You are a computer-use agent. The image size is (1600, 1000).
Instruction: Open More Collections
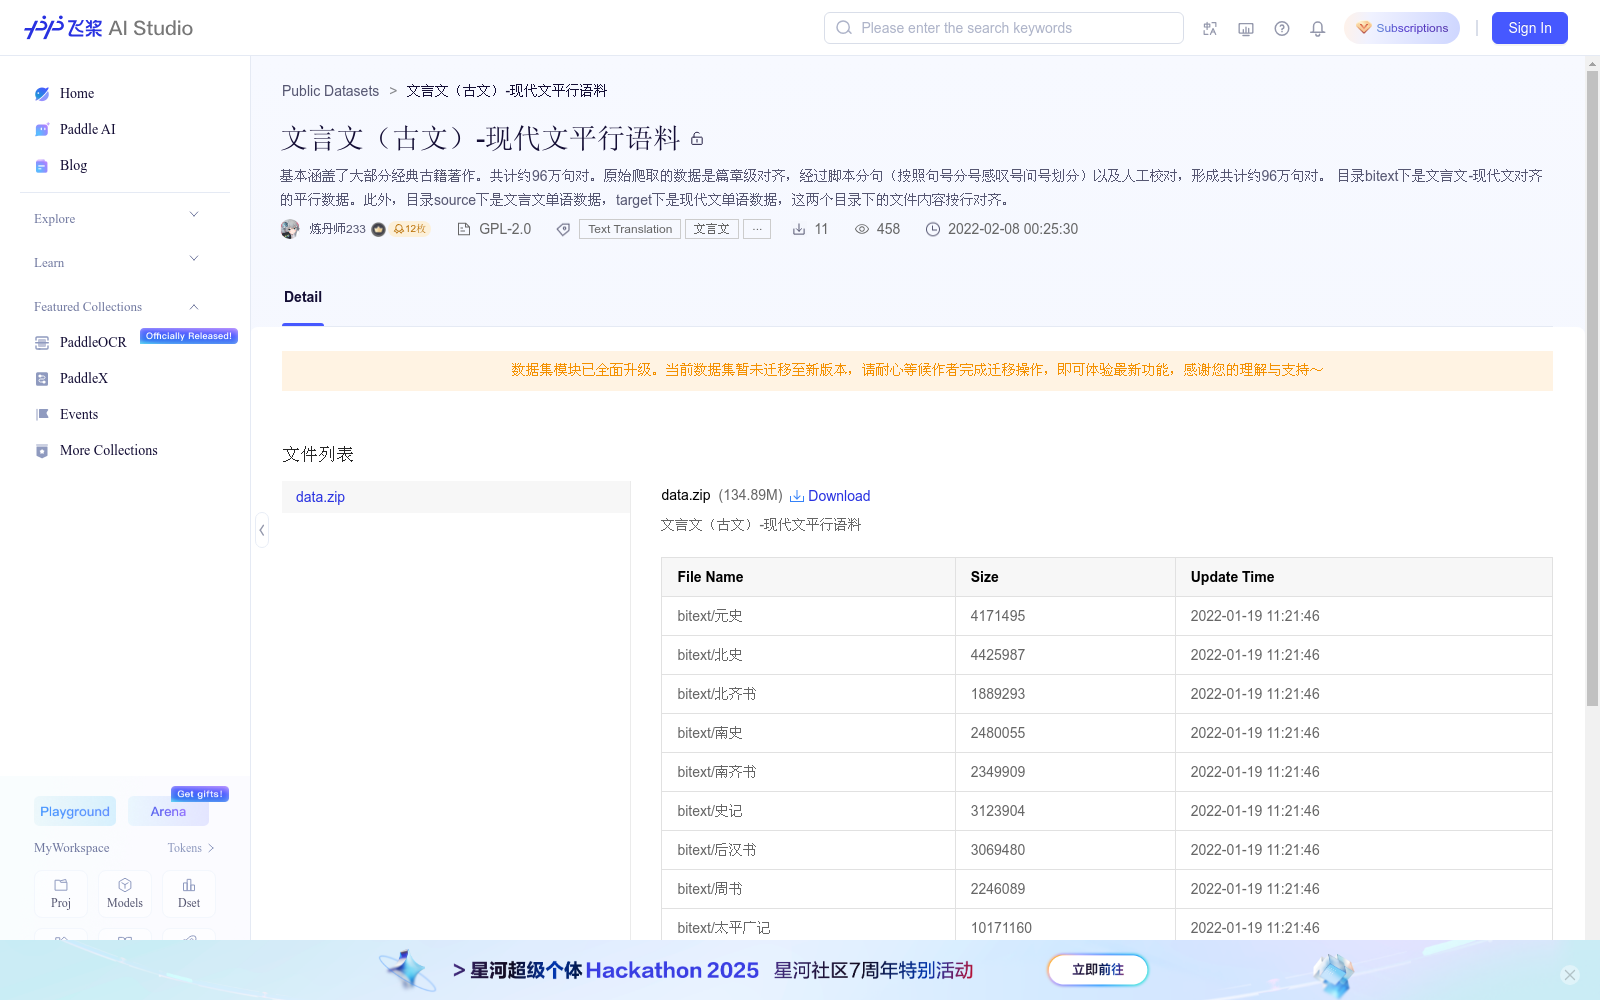pos(109,450)
